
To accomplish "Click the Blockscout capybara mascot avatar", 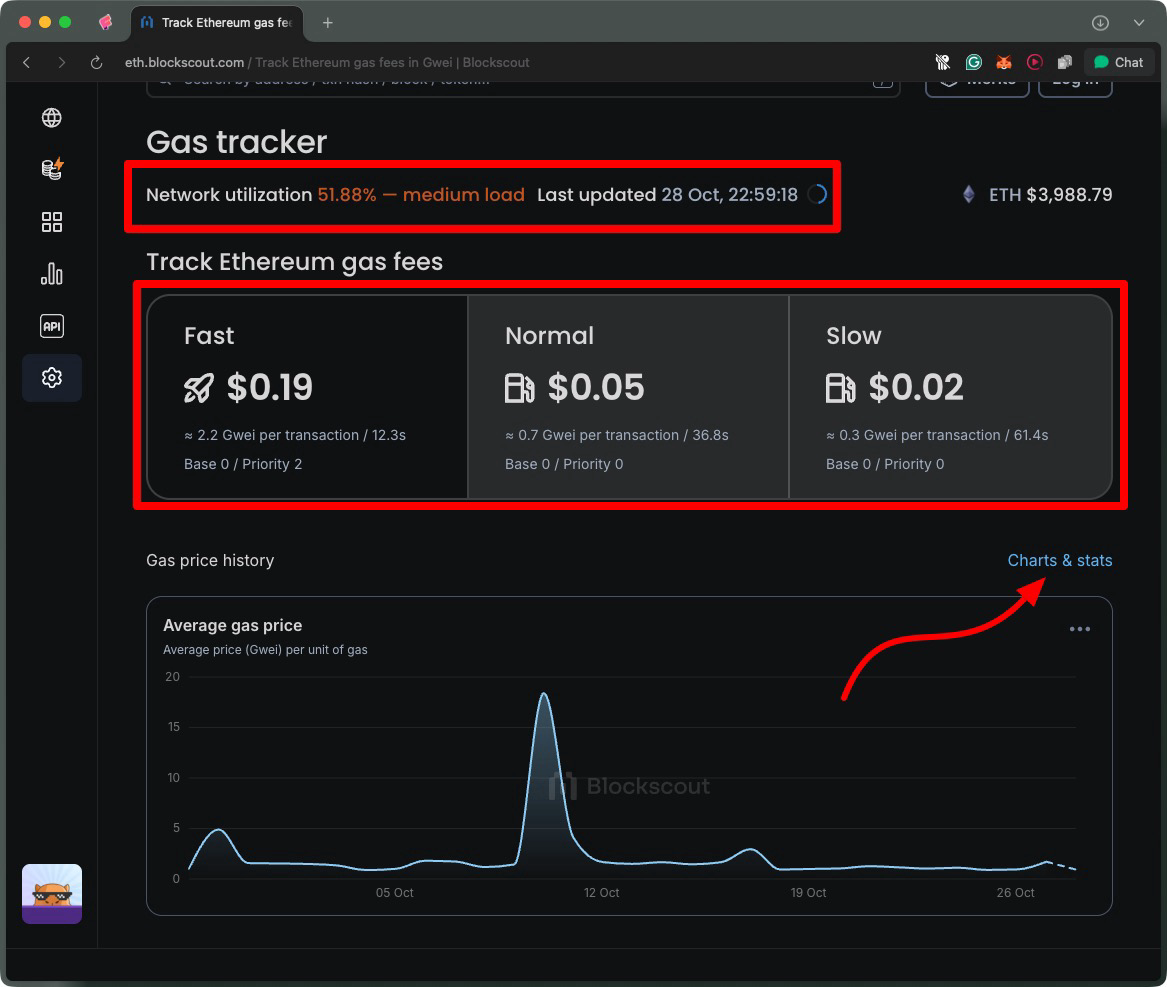I will [52, 893].
